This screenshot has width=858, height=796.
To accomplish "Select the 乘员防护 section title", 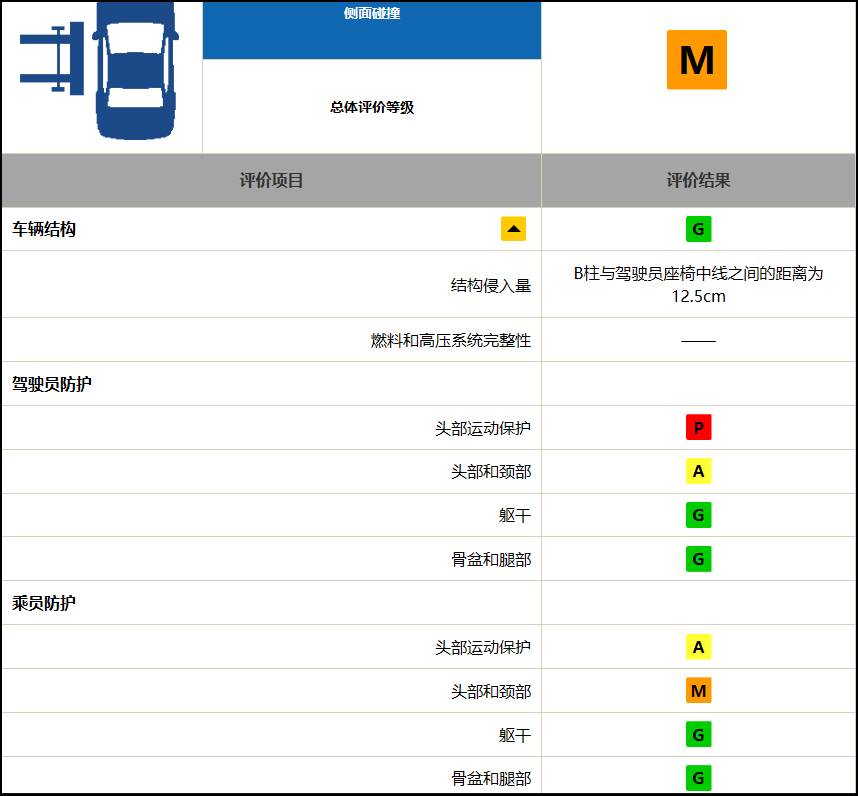I will 44,603.
